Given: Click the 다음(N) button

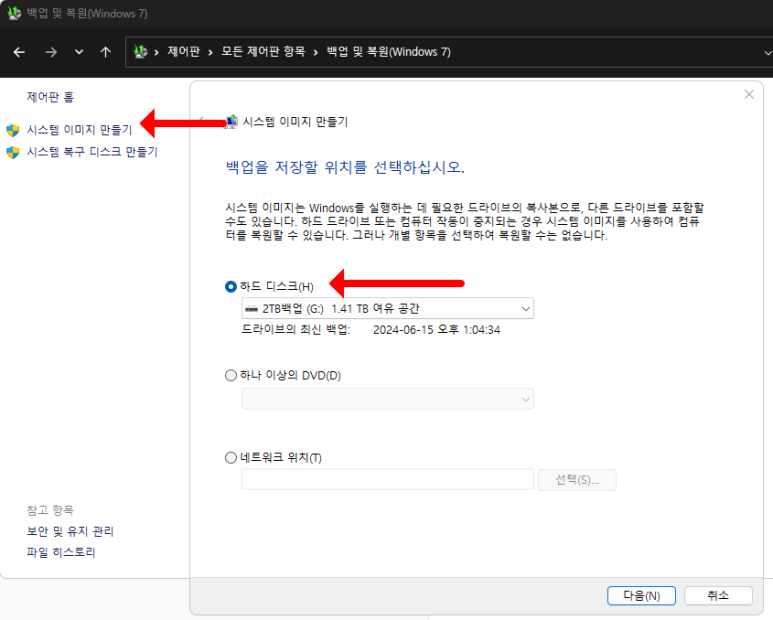Looking at the screenshot, I should coord(641,596).
